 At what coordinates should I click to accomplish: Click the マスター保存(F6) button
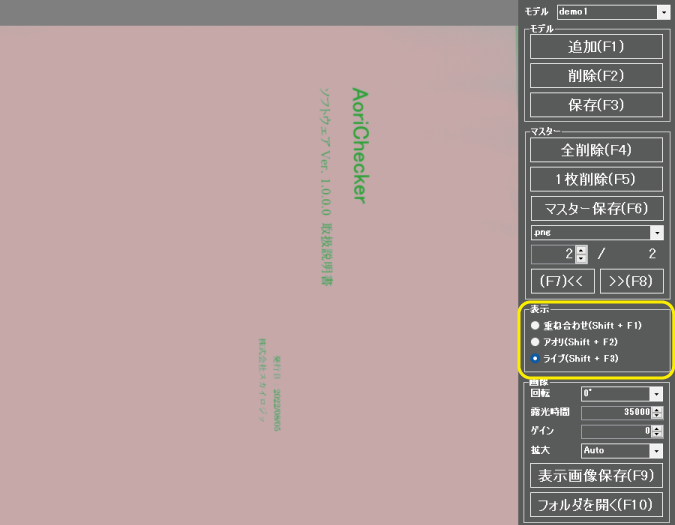[x=596, y=209]
